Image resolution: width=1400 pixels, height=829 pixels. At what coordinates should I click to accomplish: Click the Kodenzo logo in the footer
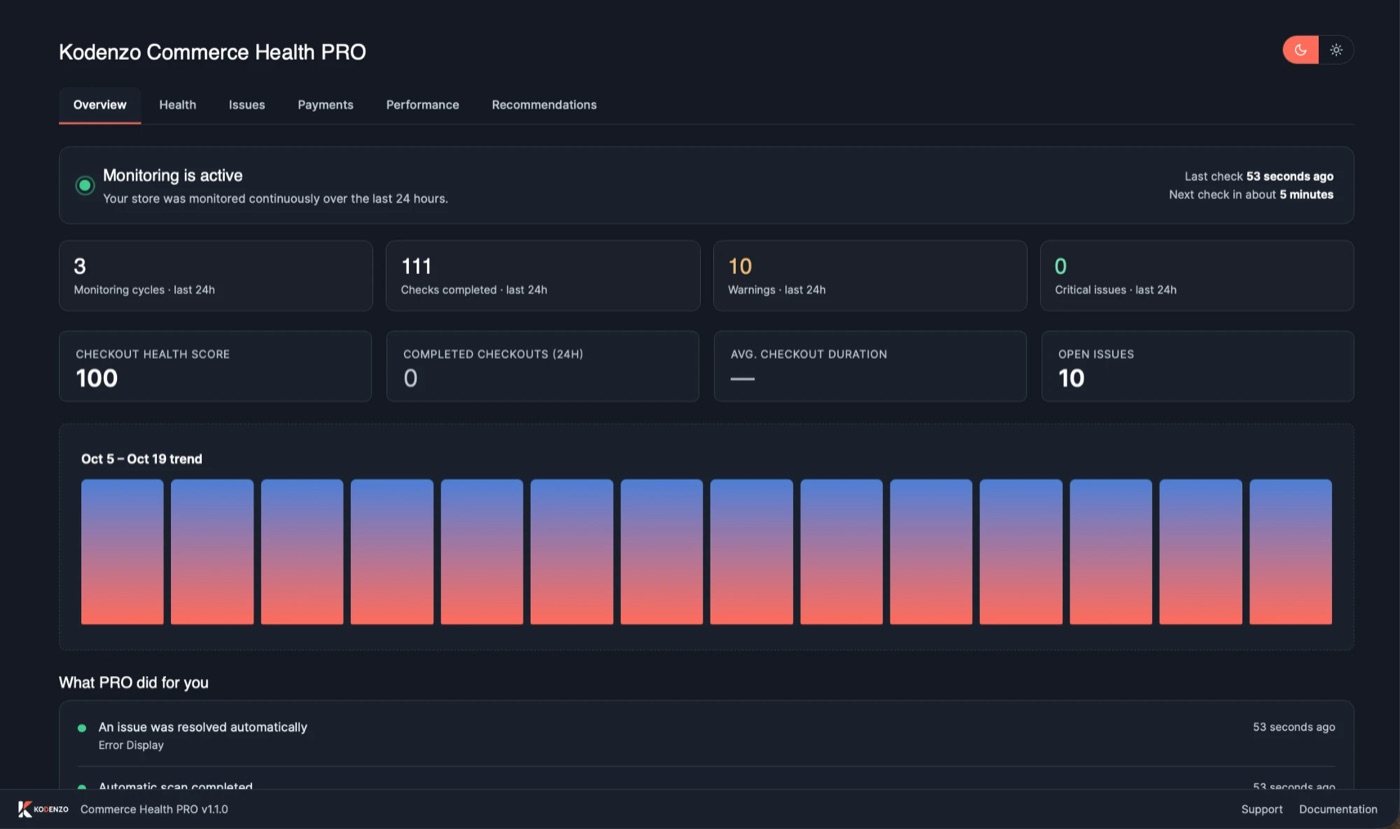click(43, 809)
